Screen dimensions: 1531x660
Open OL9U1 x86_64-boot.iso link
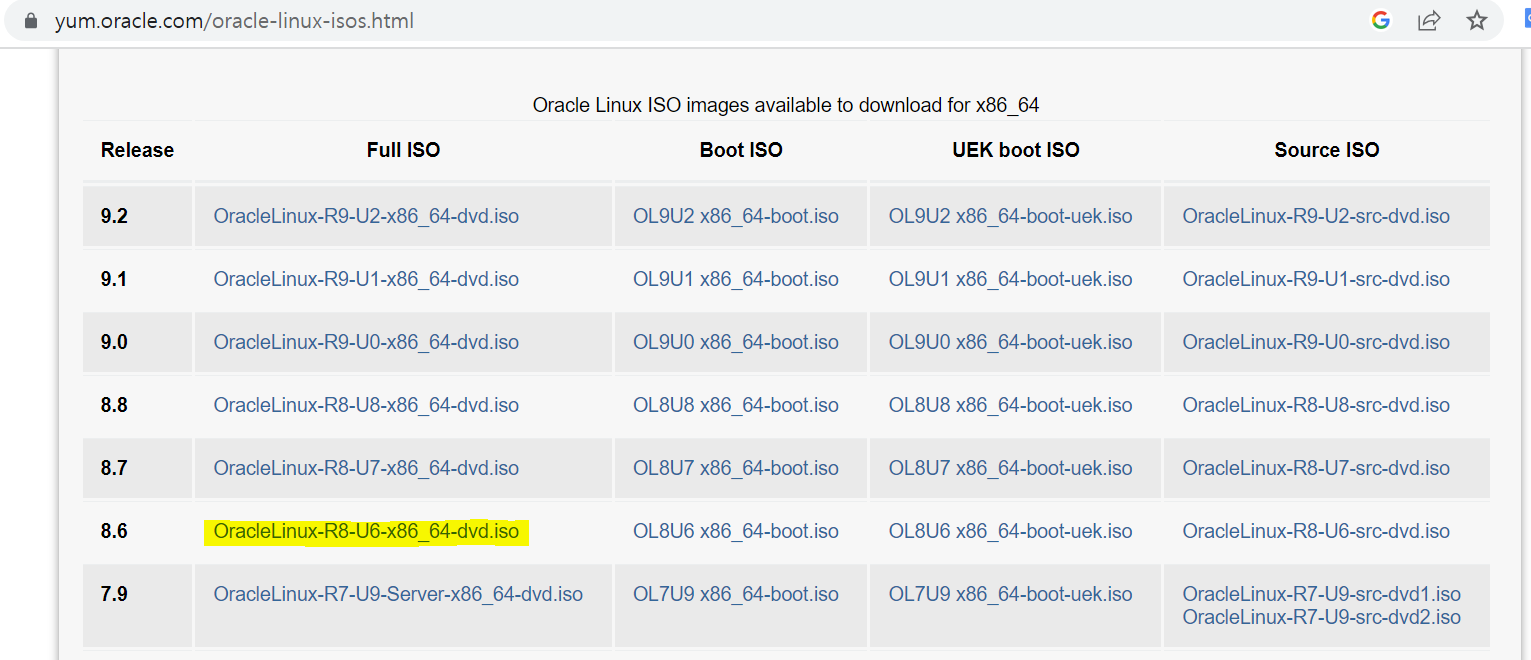point(736,279)
